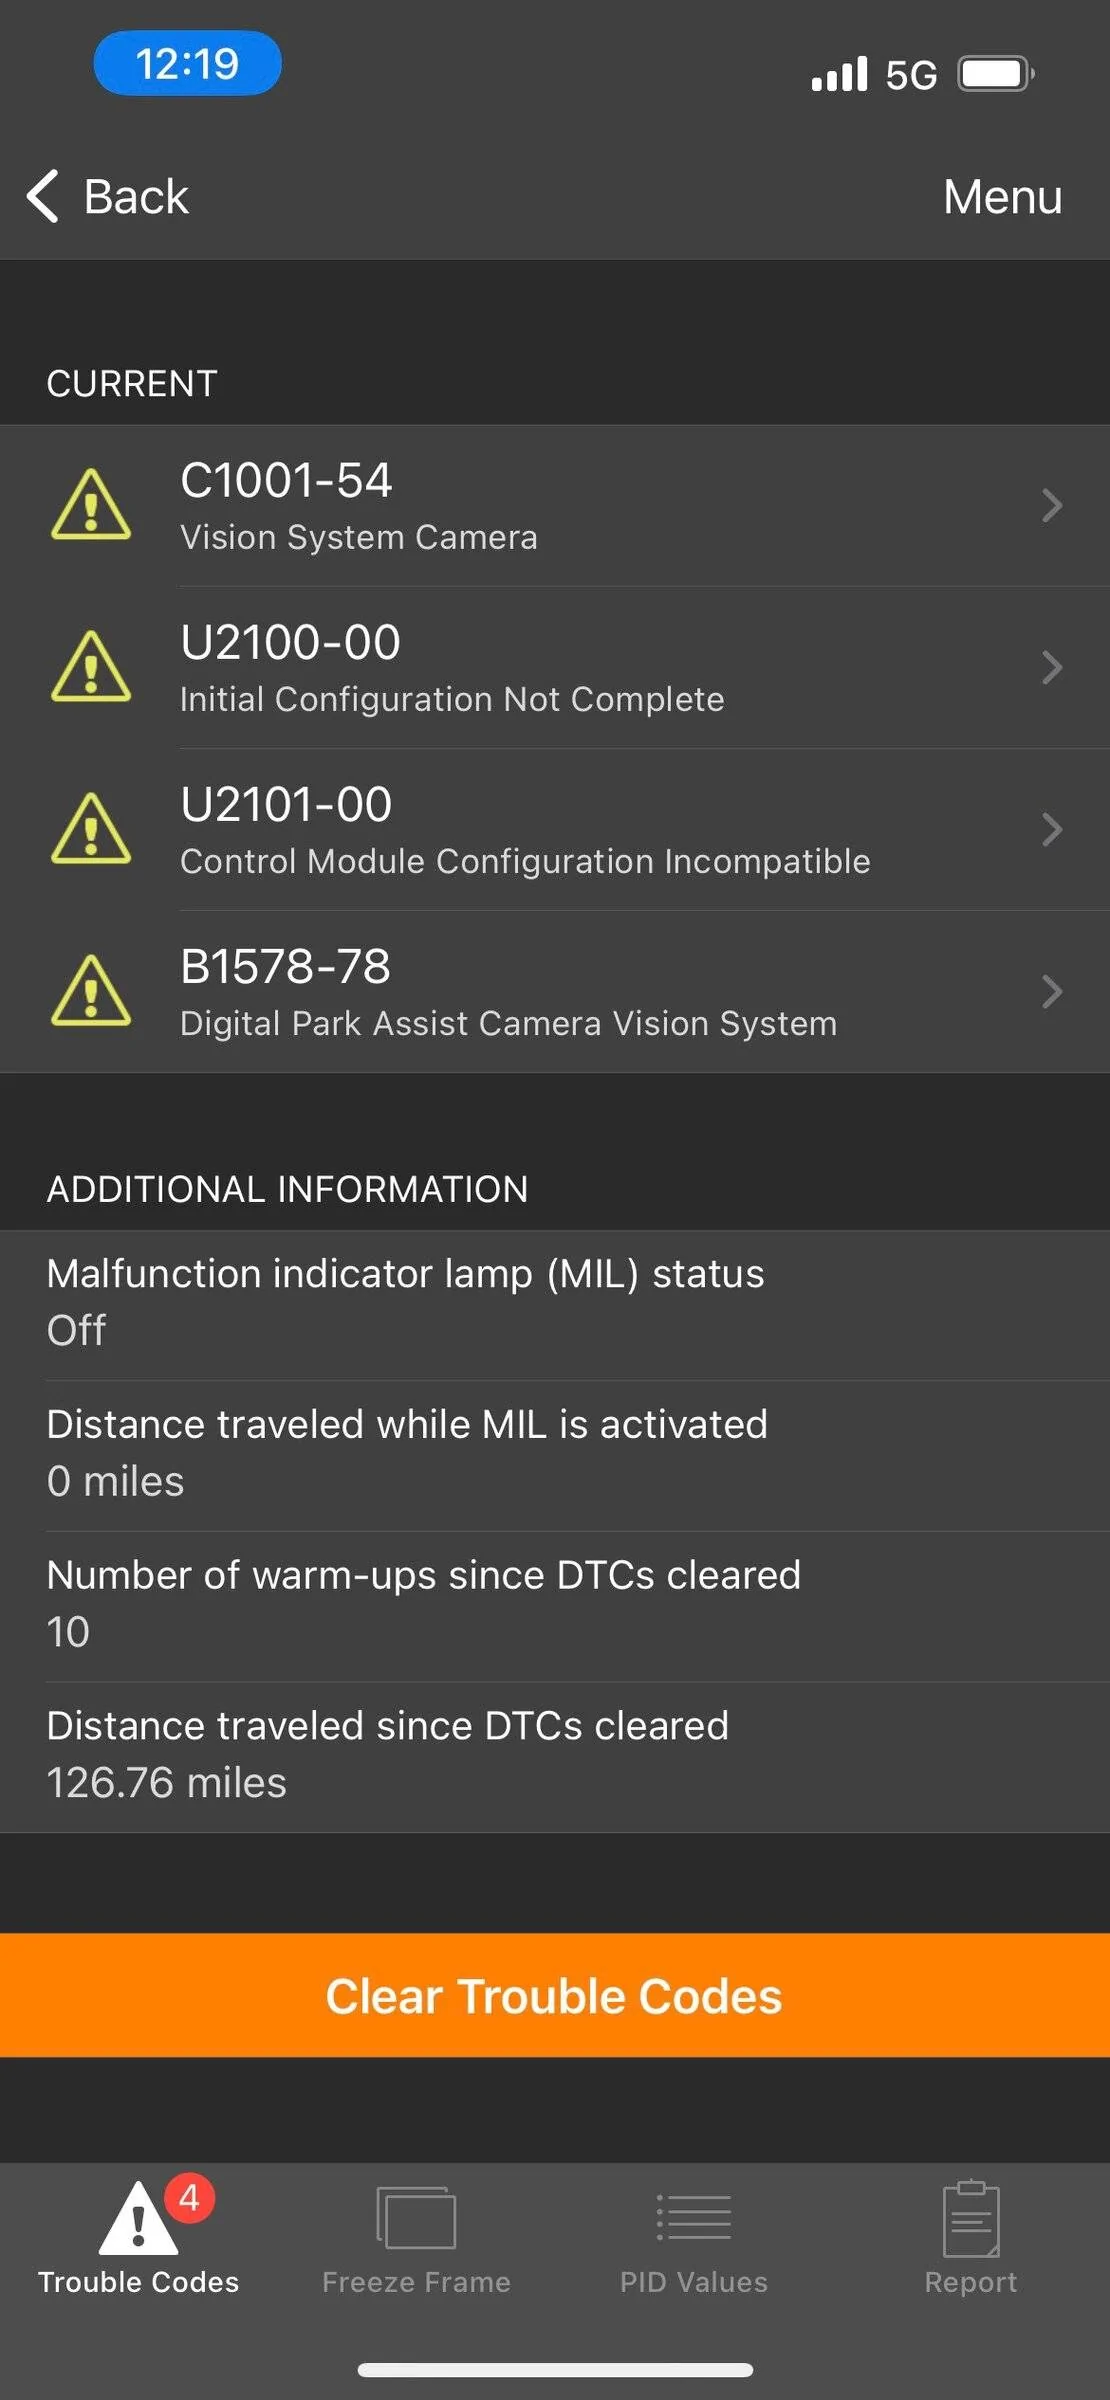Select the warning icon for U2101-00

(91, 829)
